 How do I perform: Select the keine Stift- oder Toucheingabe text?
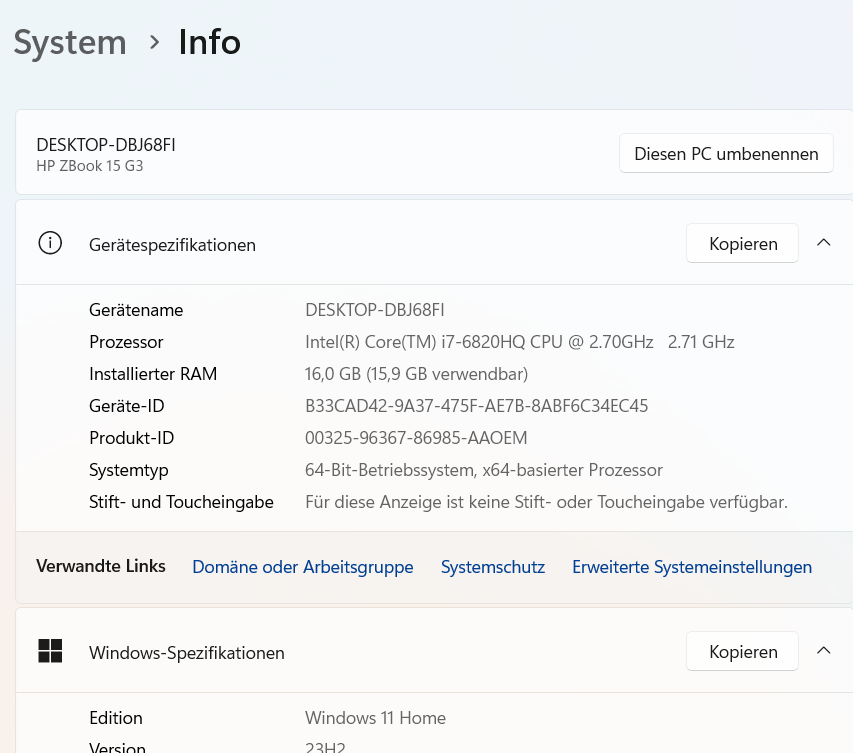[546, 503]
